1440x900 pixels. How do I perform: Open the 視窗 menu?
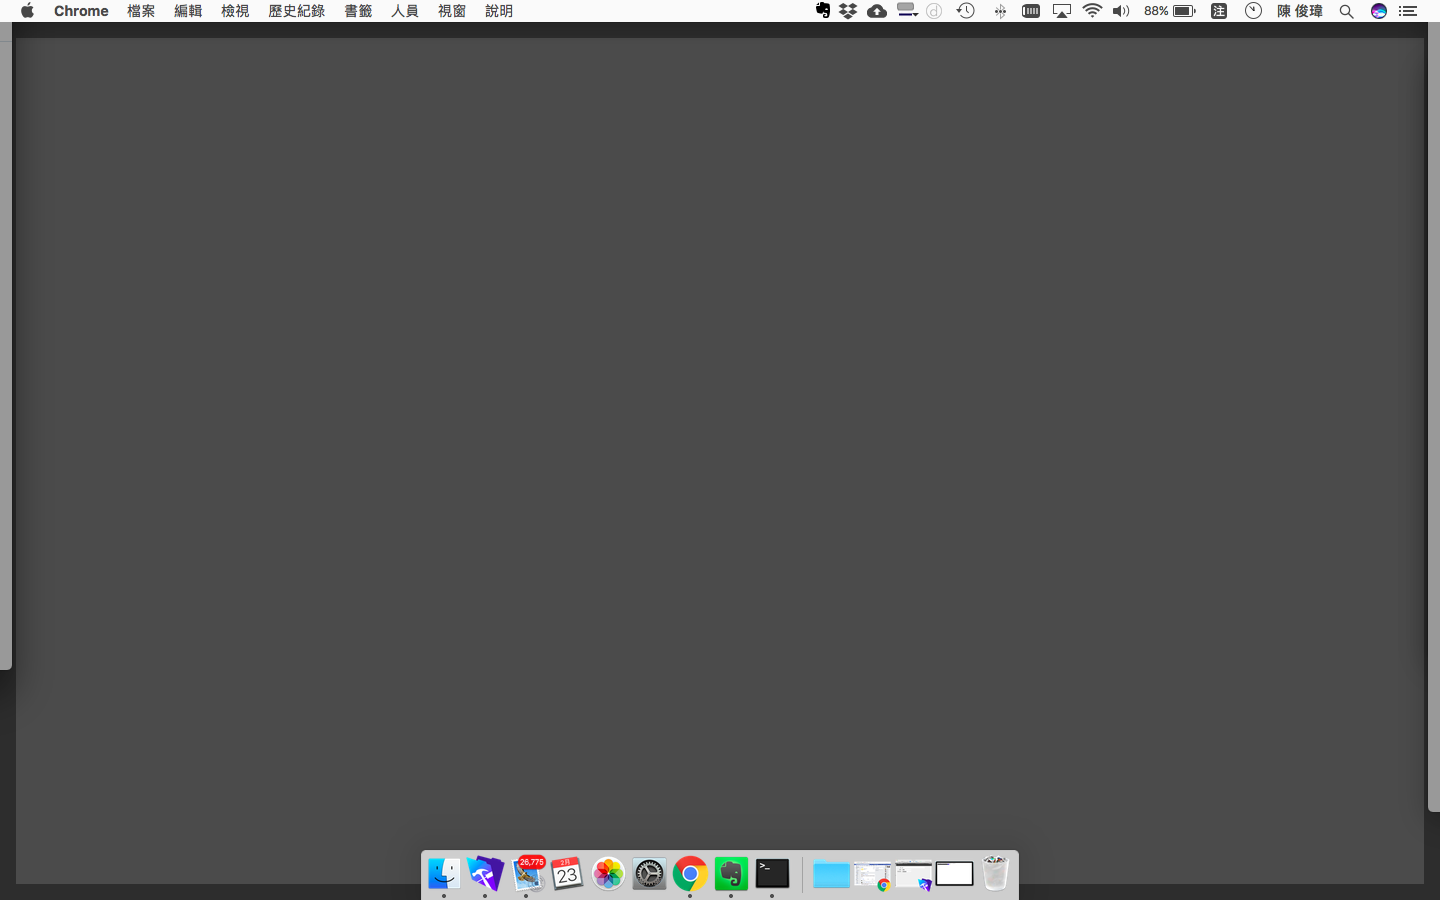tap(452, 11)
